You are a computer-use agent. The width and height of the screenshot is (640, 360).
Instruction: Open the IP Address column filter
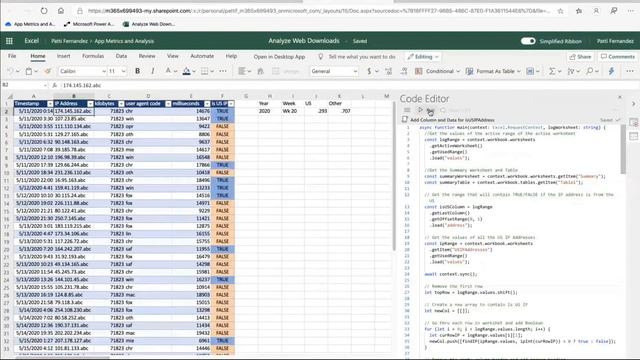pyautogui.click(x=90, y=104)
